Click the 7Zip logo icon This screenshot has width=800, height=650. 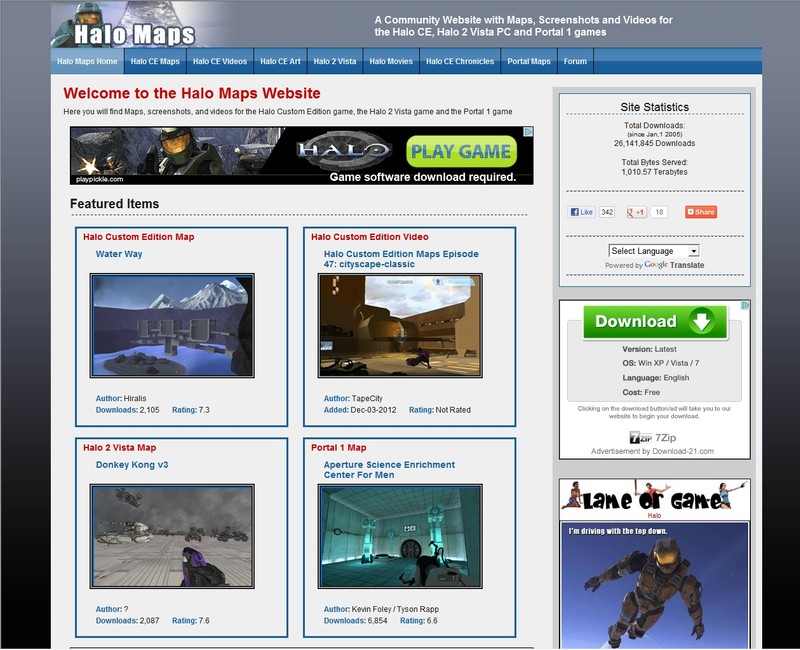pos(640,438)
